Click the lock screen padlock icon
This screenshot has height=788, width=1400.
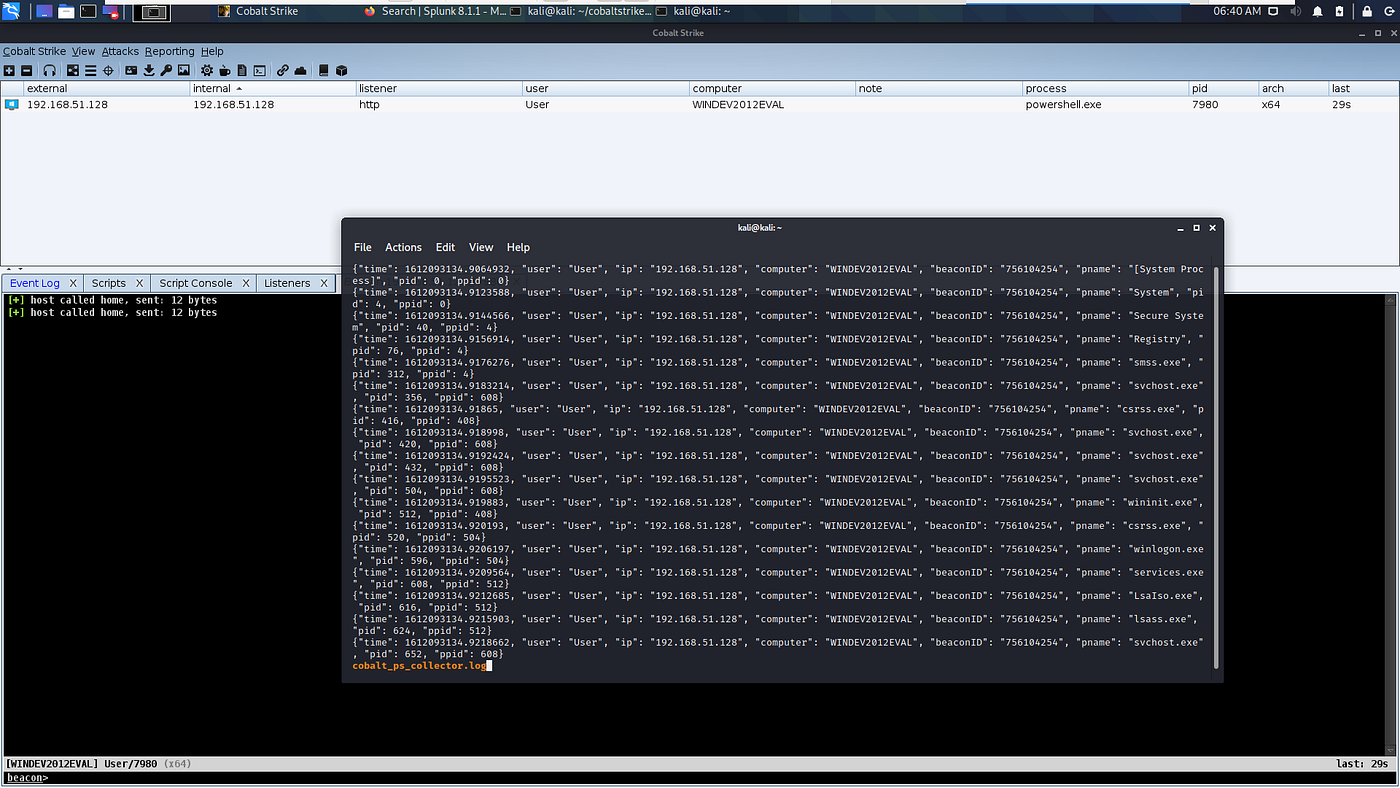tap(1367, 12)
